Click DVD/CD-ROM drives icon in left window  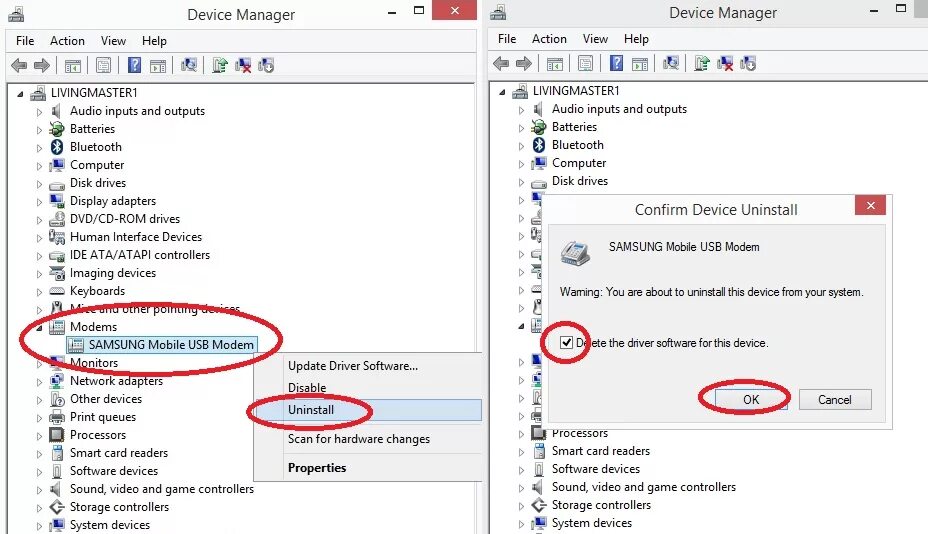click(57, 219)
